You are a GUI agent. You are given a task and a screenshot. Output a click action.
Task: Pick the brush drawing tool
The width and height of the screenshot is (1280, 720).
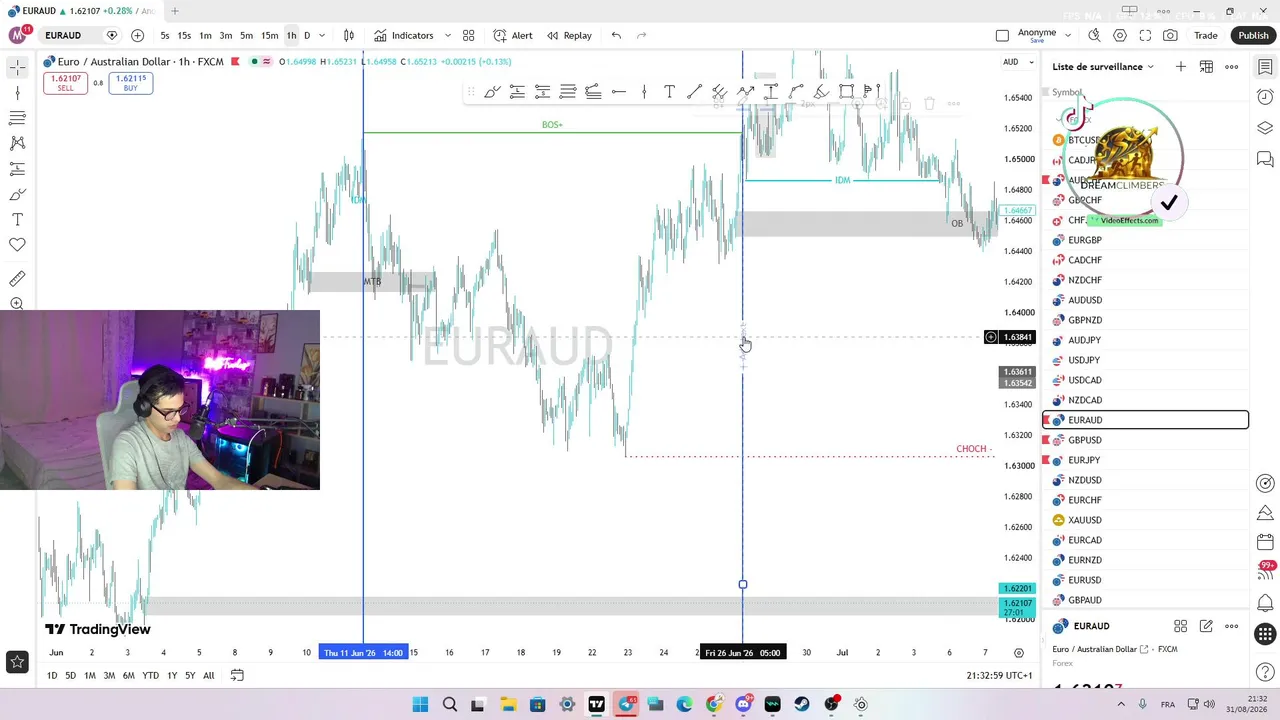pos(17,194)
